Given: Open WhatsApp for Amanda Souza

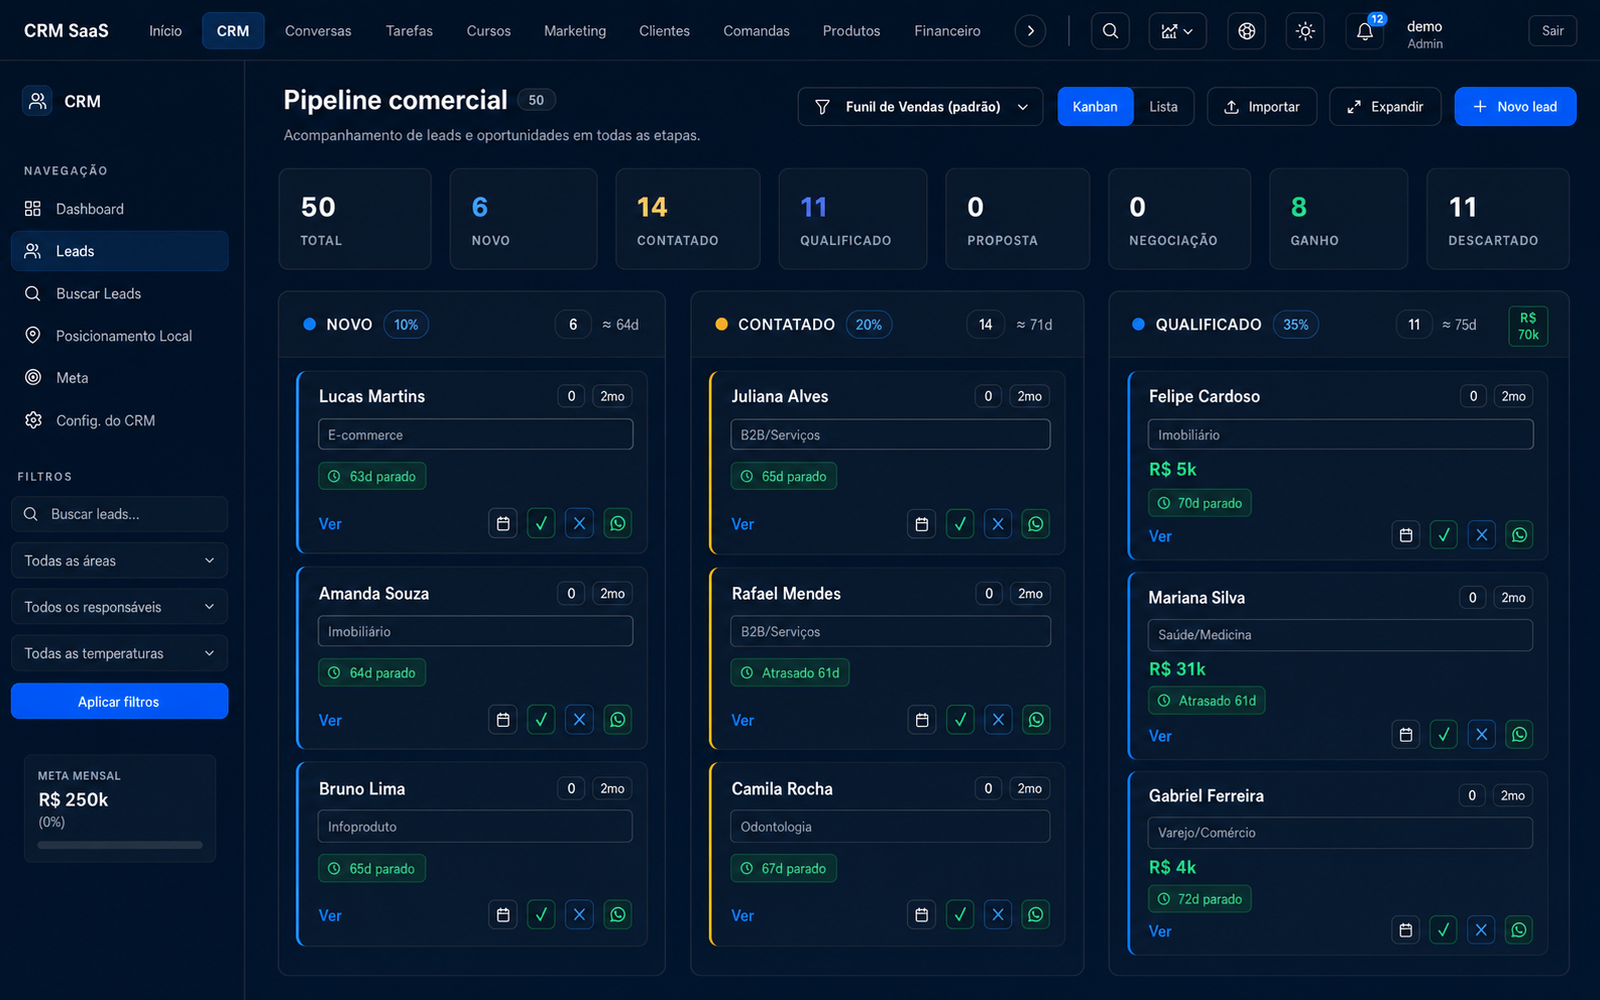Looking at the screenshot, I should coord(618,719).
